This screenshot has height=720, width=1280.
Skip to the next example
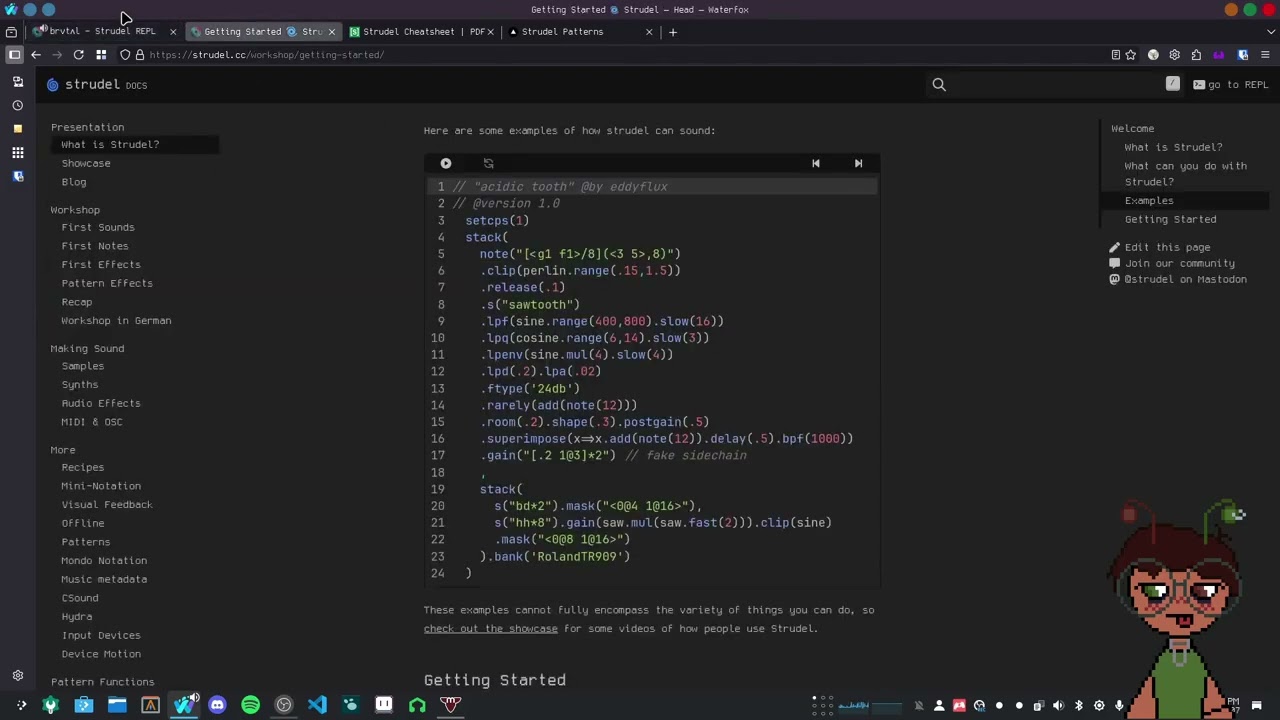(858, 163)
